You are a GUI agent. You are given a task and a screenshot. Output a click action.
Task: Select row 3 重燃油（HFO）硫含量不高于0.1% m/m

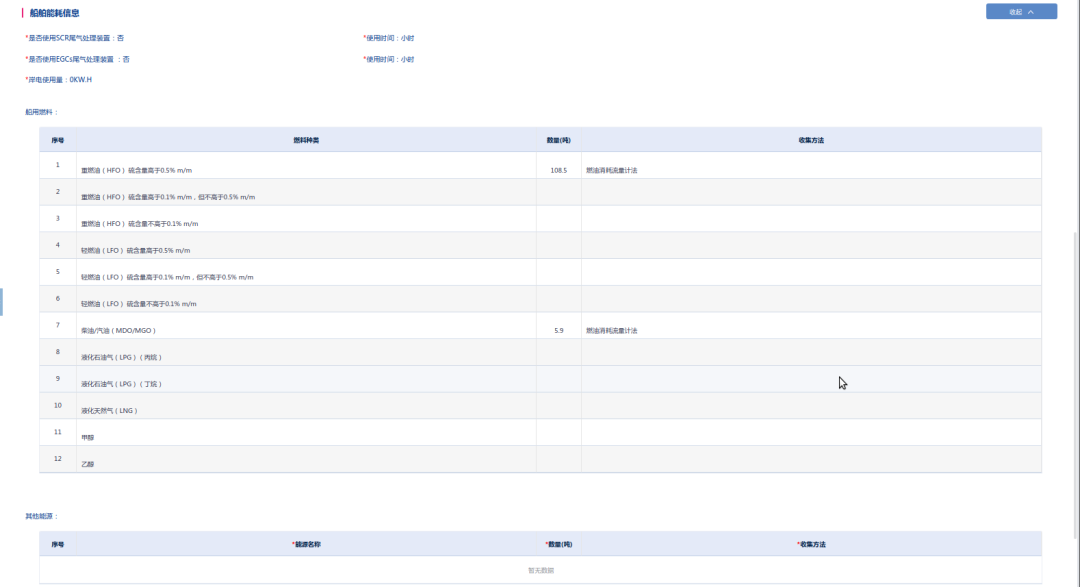pyautogui.click(x=140, y=224)
